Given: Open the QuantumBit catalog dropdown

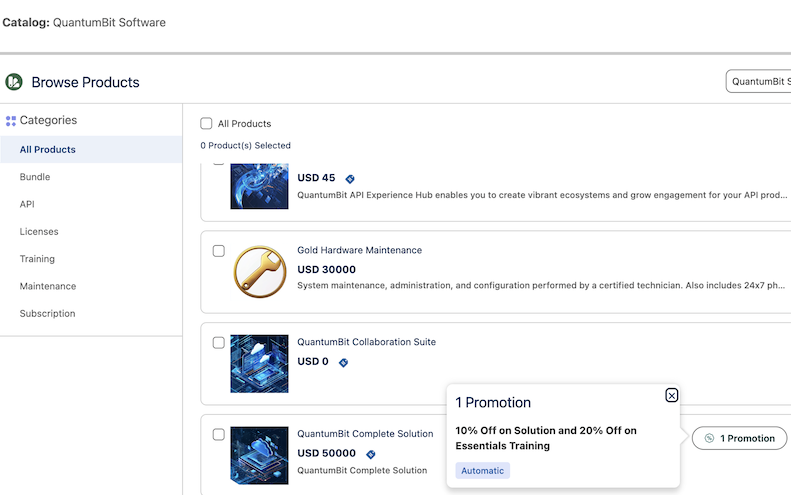Looking at the screenshot, I should pos(758,81).
